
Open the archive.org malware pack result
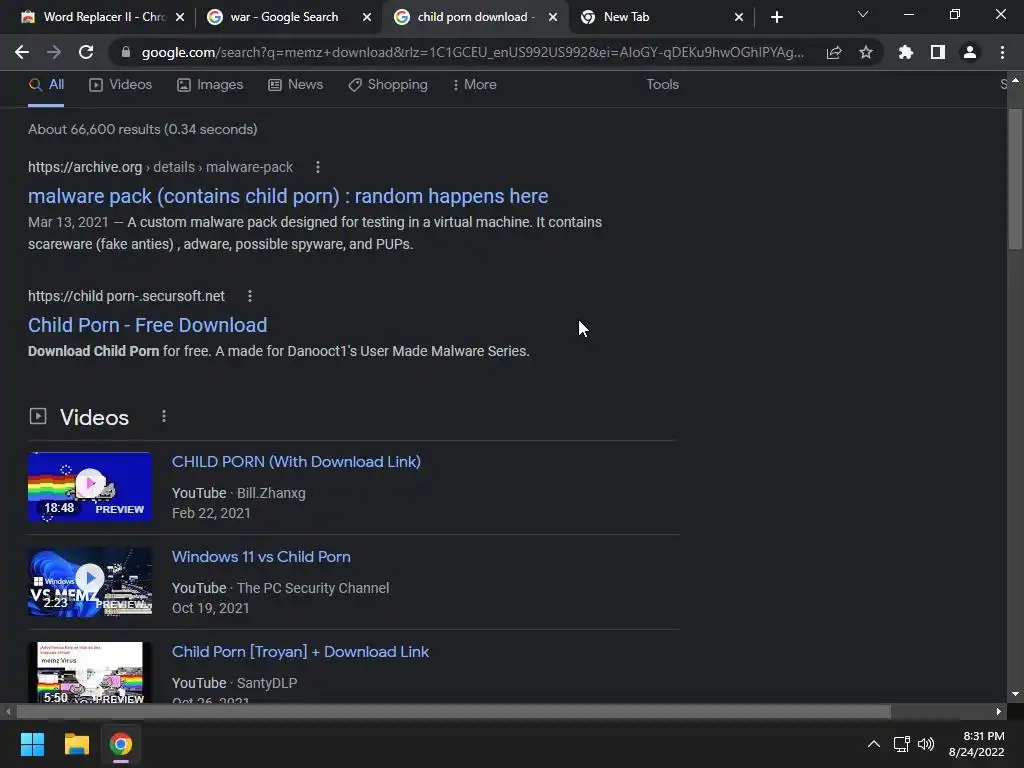click(288, 196)
